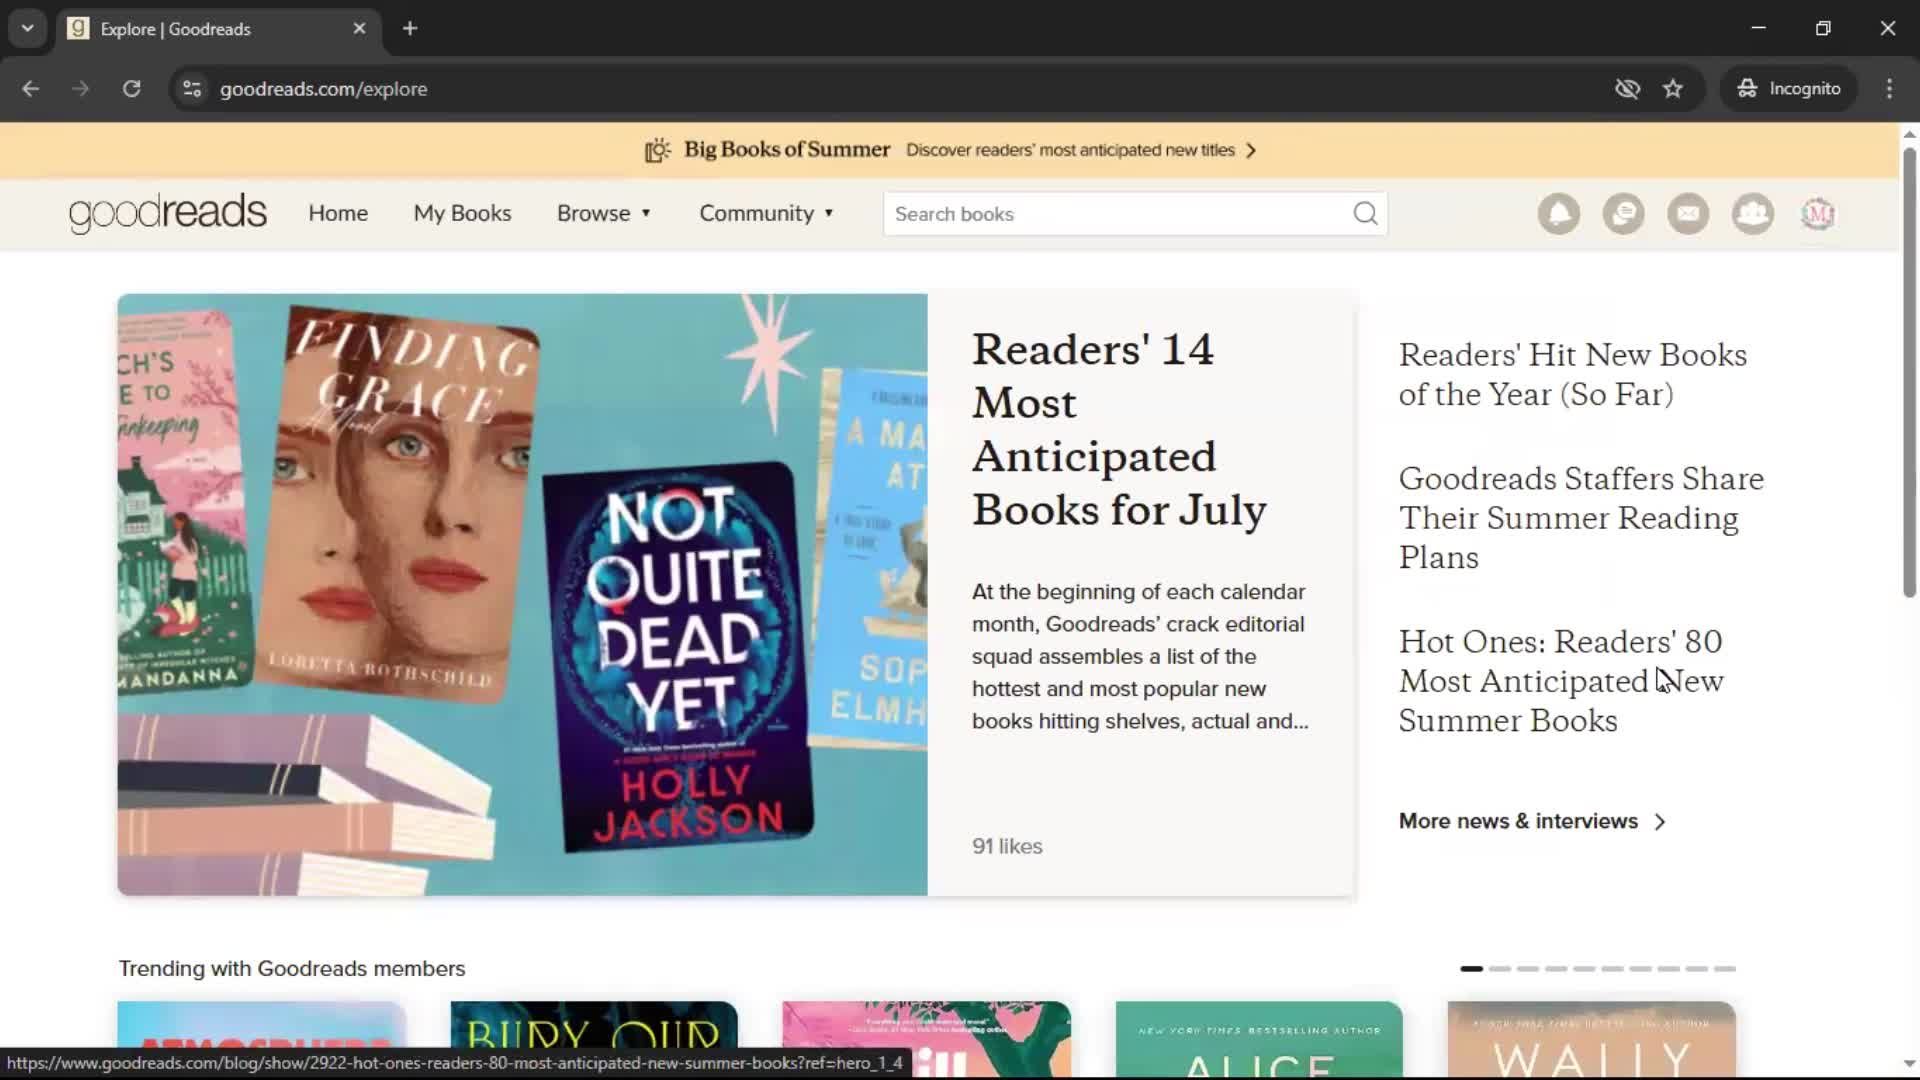Click the address bar URL goodreads.com/explore
The width and height of the screenshot is (1920, 1080).
[323, 89]
